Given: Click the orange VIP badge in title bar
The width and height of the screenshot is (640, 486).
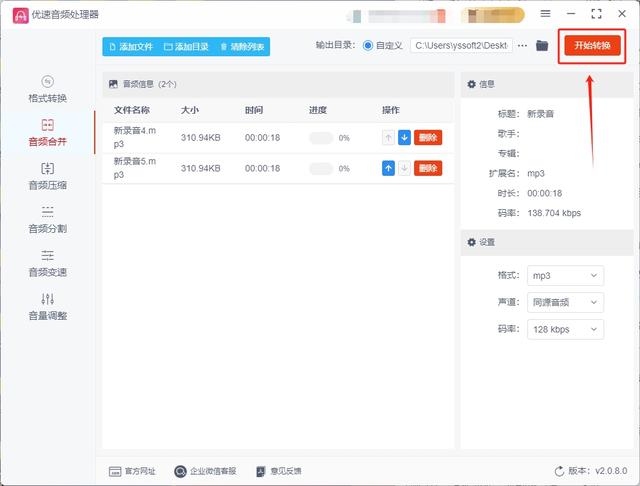Looking at the screenshot, I should coord(492,16).
